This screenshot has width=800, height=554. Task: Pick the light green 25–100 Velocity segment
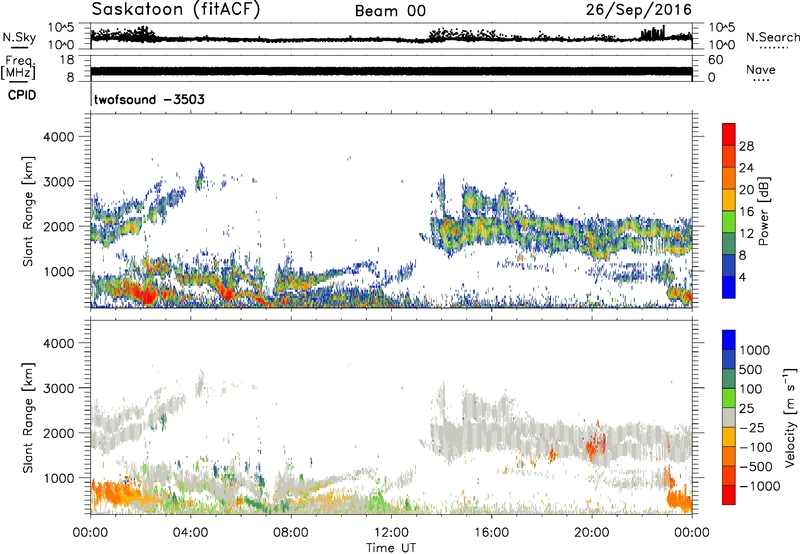pos(729,398)
